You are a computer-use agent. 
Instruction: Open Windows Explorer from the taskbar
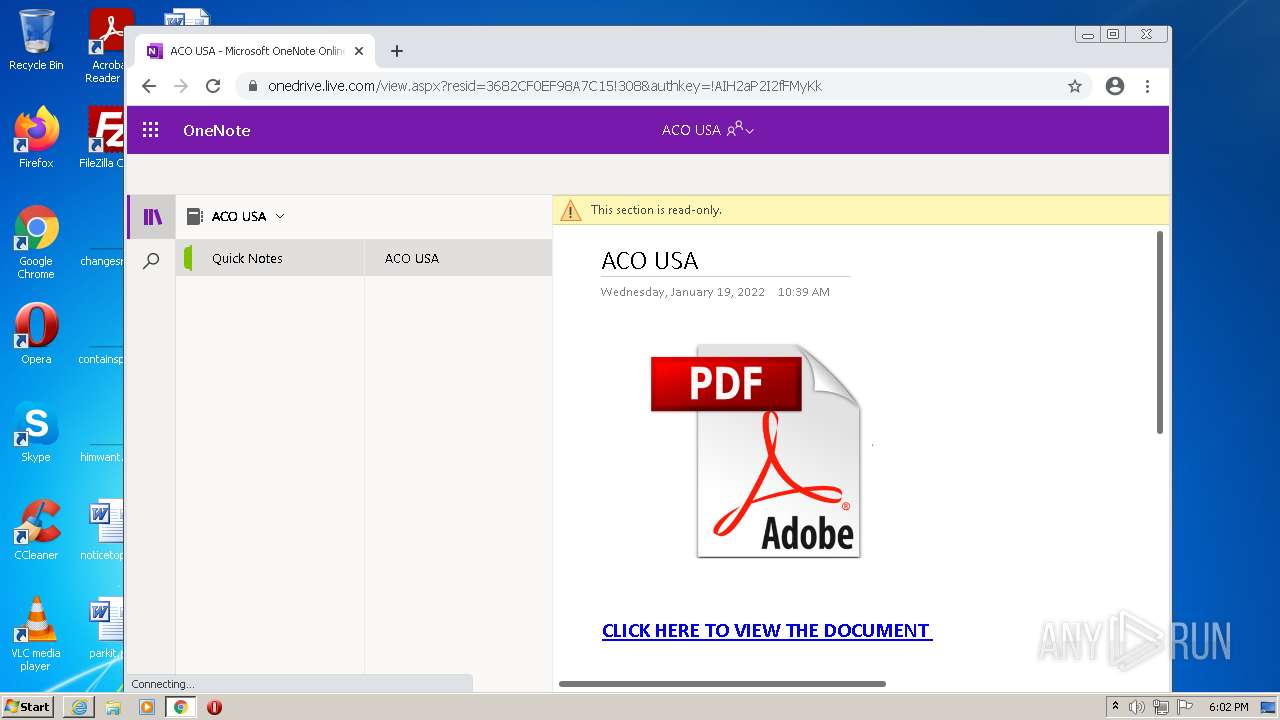[113, 707]
